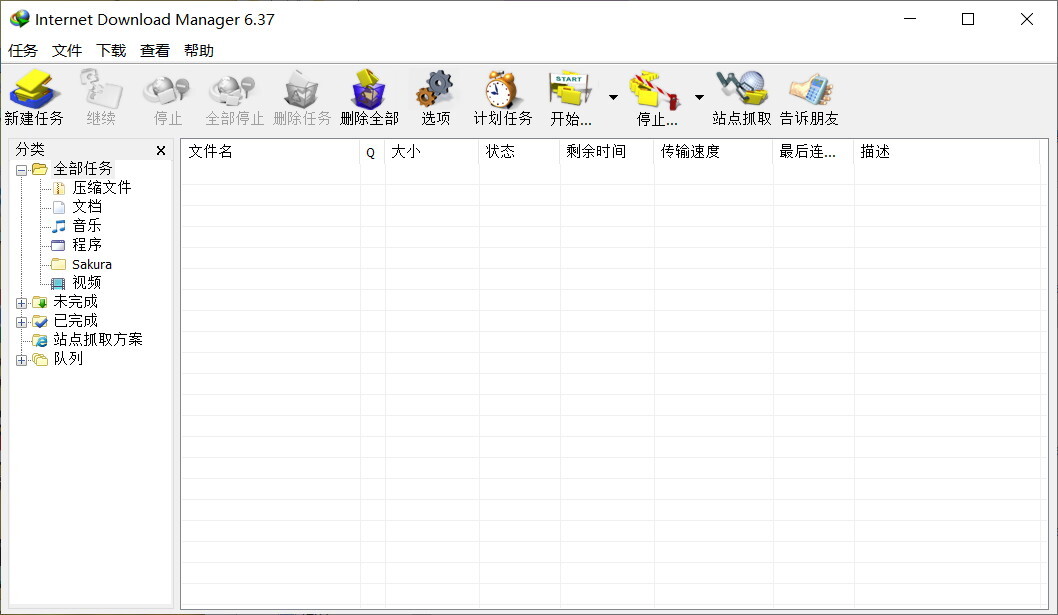This screenshot has height=615, width=1058.
Task: Expand the 队列 tree node
Action: pos(22,359)
